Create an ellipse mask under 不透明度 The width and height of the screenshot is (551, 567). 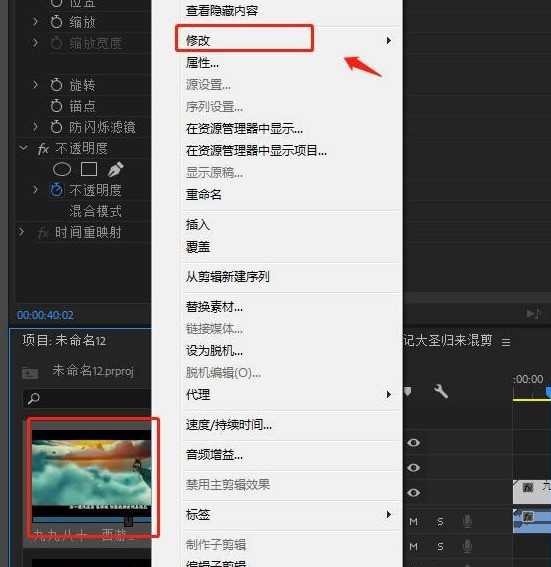tap(62, 169)
